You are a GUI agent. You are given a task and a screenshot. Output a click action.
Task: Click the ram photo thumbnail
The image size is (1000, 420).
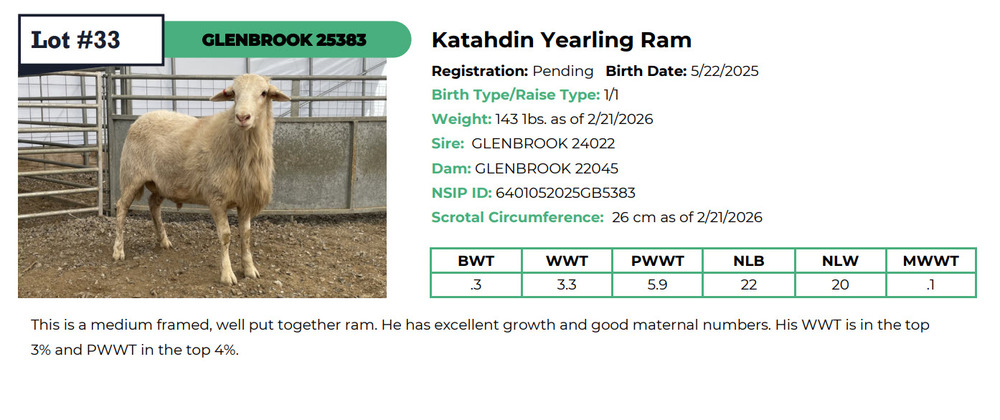click(202, 180)
